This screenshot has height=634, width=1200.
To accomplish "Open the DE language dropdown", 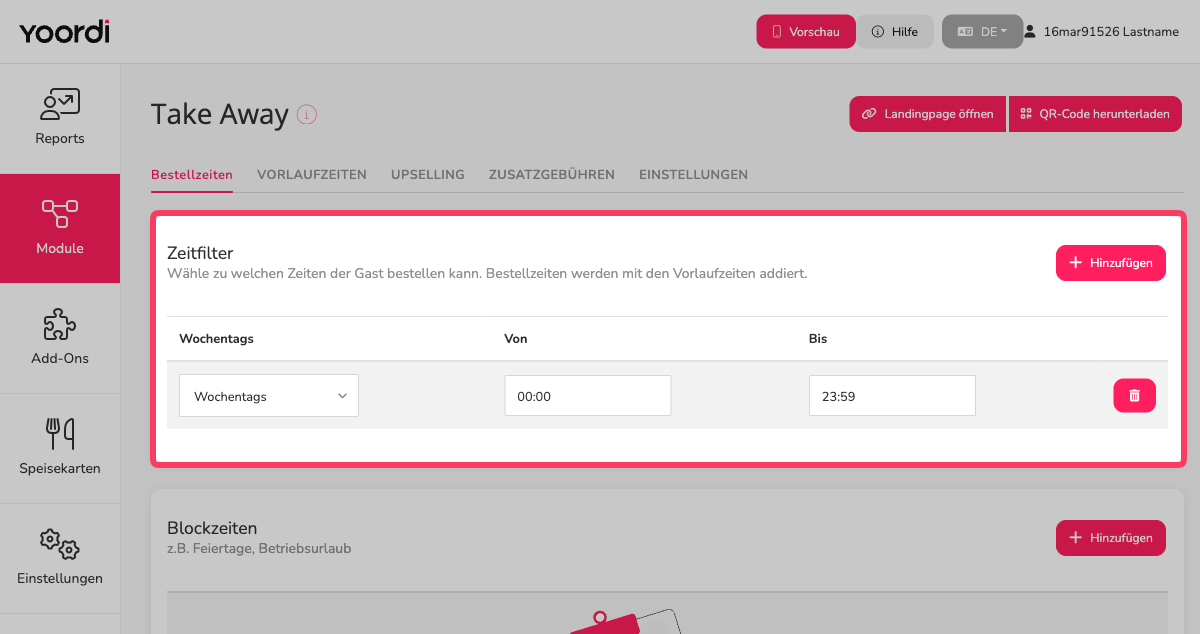I will (x=982, y=31).
